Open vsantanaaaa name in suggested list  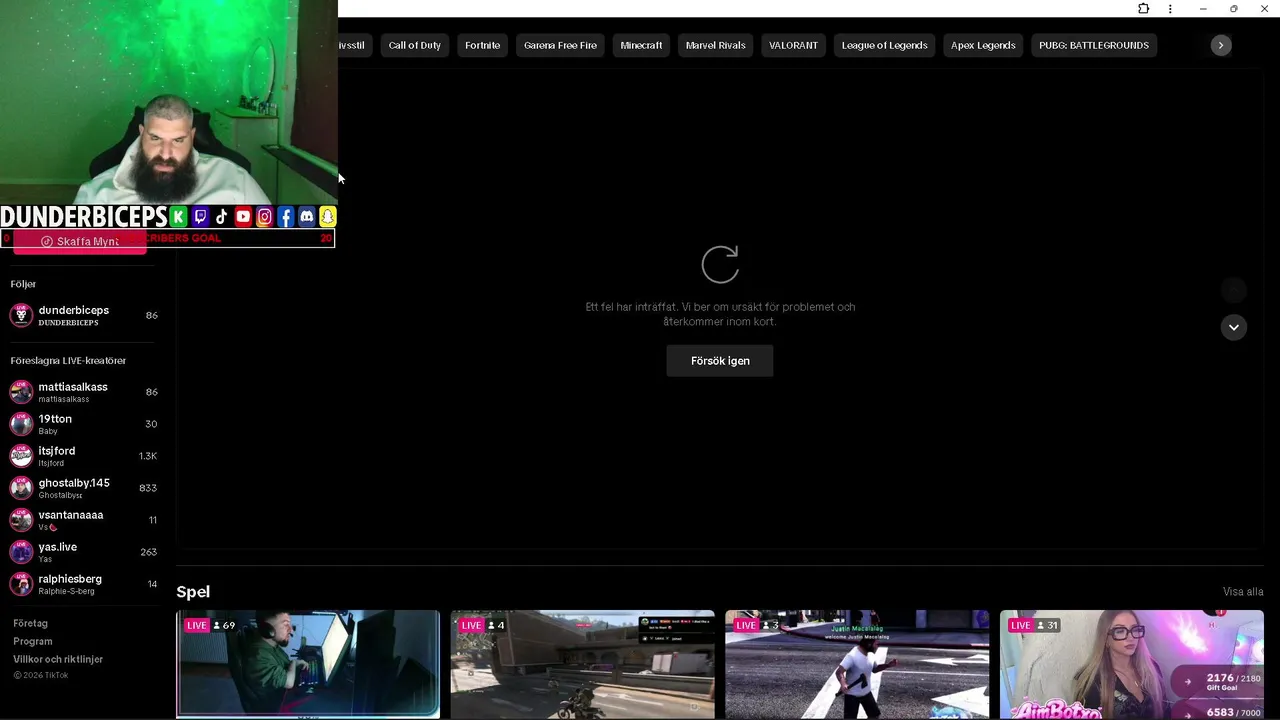pyautogui.click(x=71, y=515)
